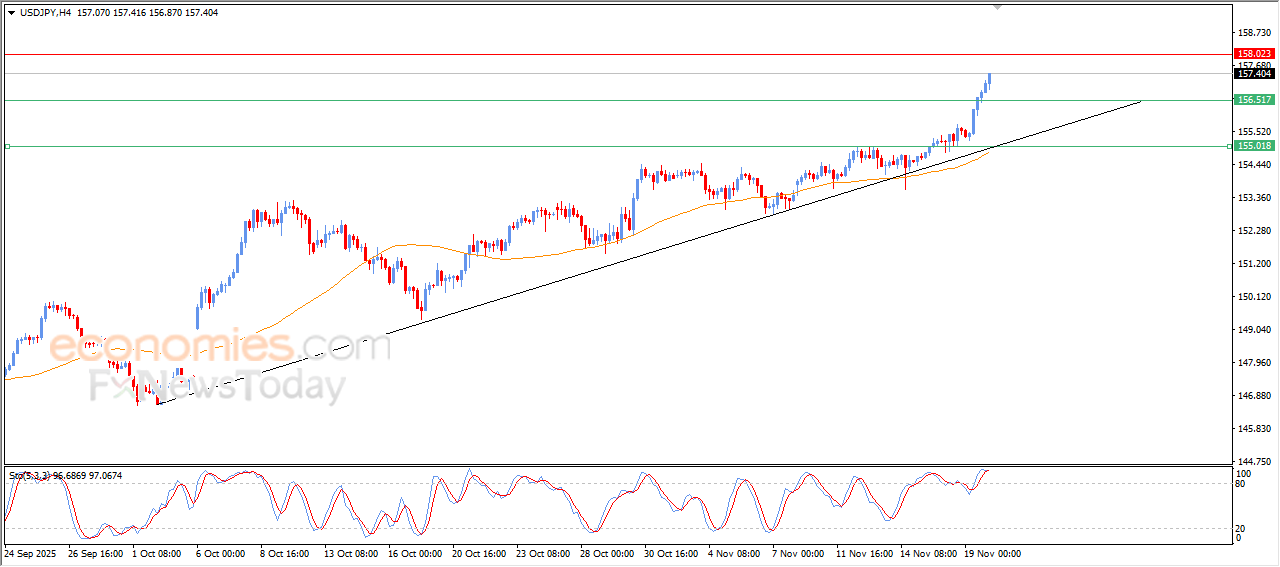Click the gray chart shift marker triangle
This screenshot has width=1280, height=567.
pos(996,7)
